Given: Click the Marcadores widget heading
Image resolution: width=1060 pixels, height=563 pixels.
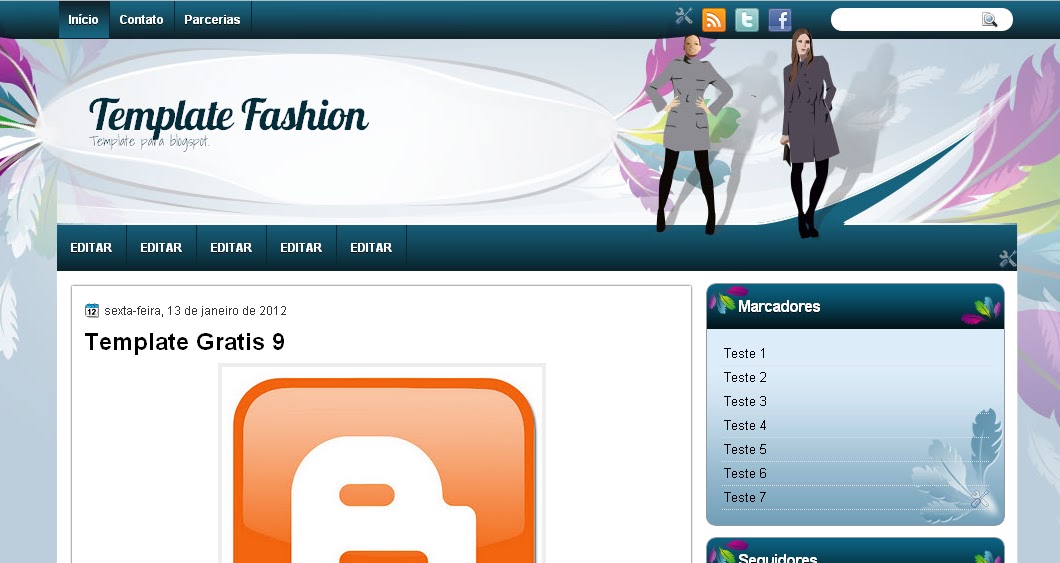Looking at the screenshot, I should pyautogui.click(x=779, y=307).
